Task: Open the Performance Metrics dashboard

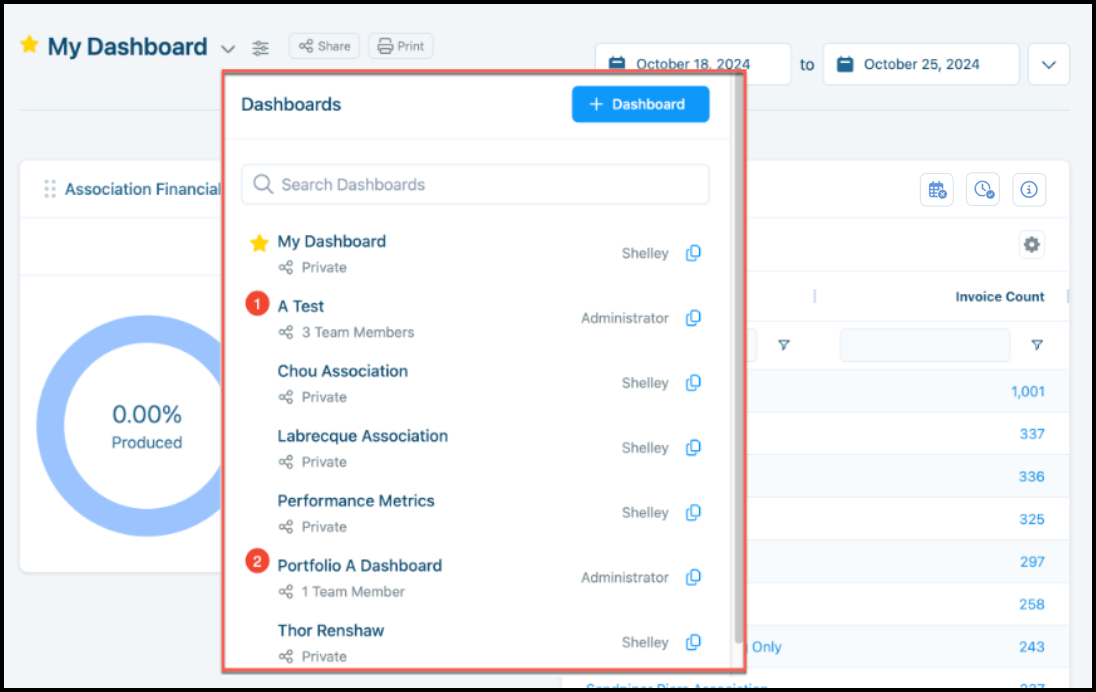Action: 356,501
